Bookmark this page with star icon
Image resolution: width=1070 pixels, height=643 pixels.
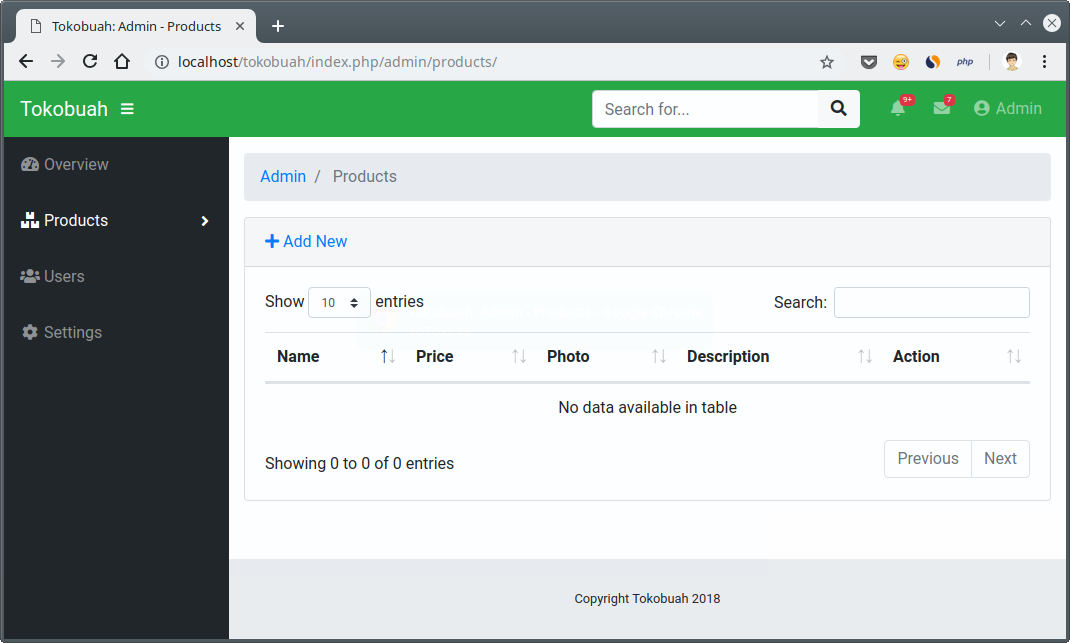(827, 62)
